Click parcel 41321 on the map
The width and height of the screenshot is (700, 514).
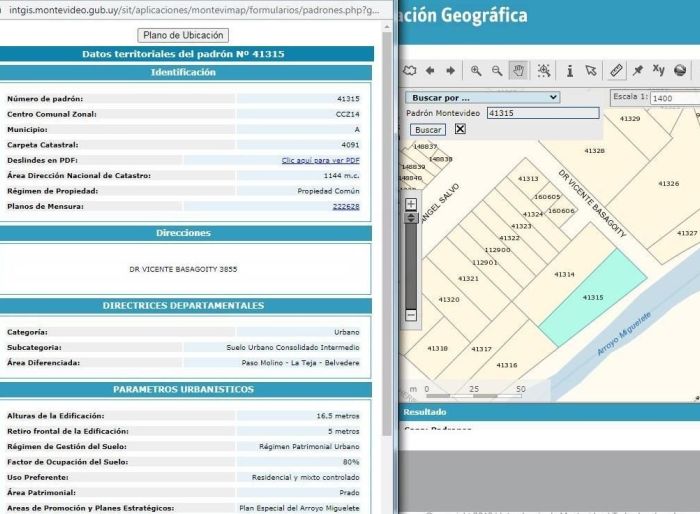tap(468, 279)
